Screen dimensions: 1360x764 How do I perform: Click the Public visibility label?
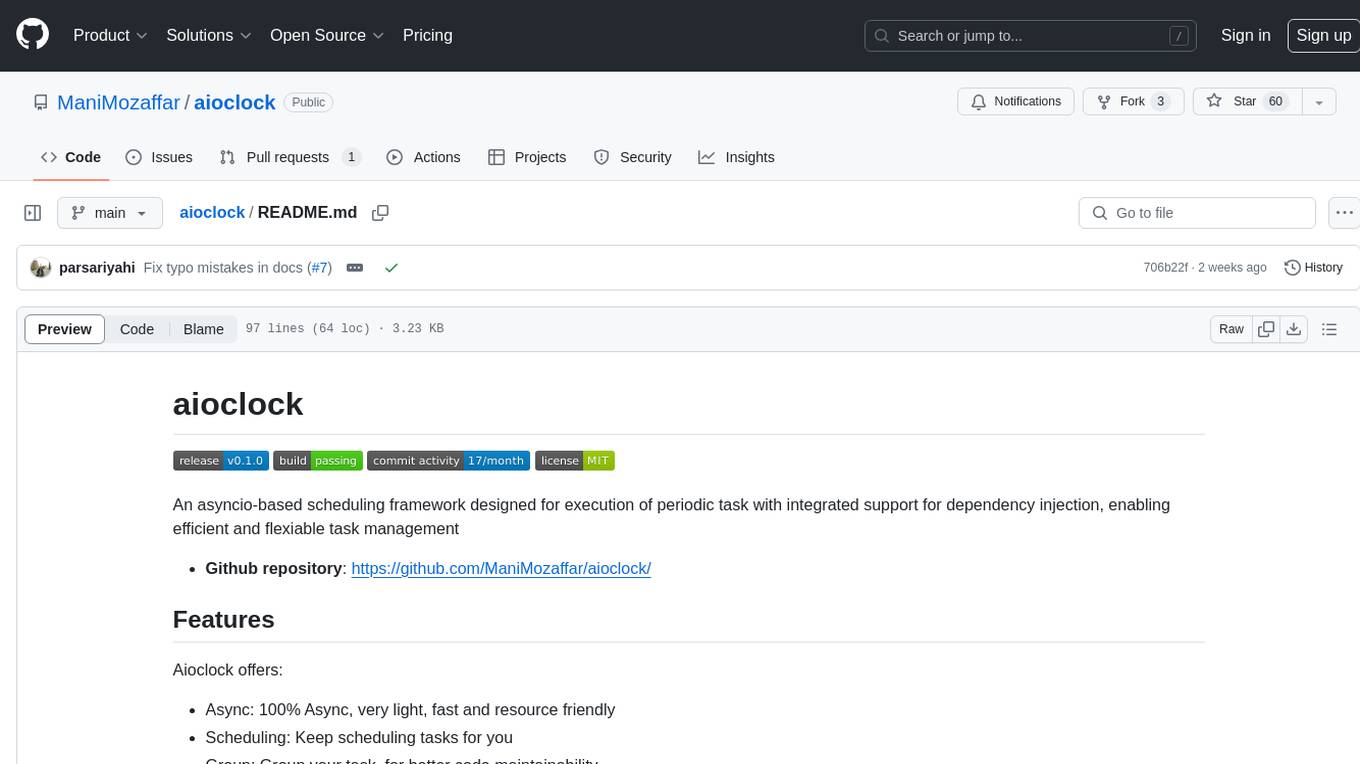pos(308,102)
